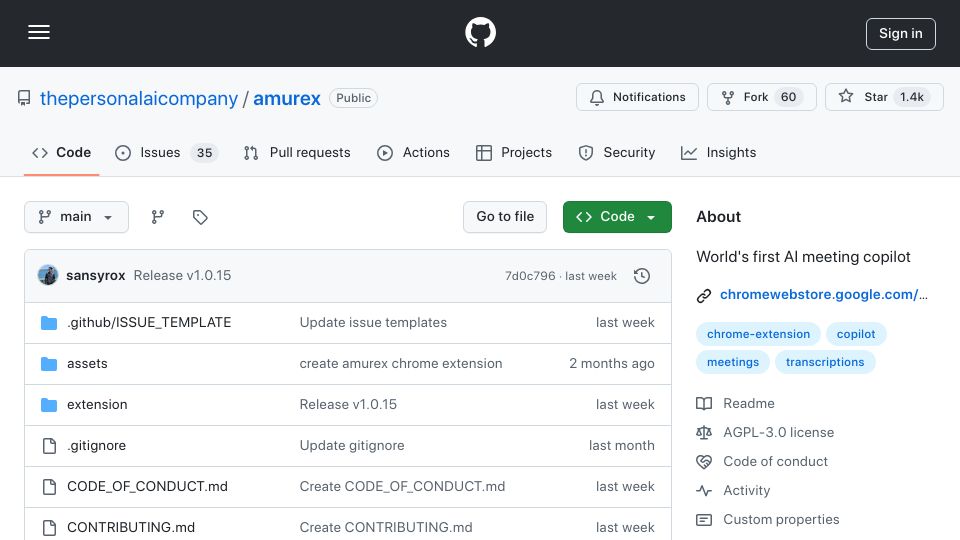Viewport: 960px width, 540px height.
Task: Open commit 'Update gitignore'
Action: coord(351,446)
